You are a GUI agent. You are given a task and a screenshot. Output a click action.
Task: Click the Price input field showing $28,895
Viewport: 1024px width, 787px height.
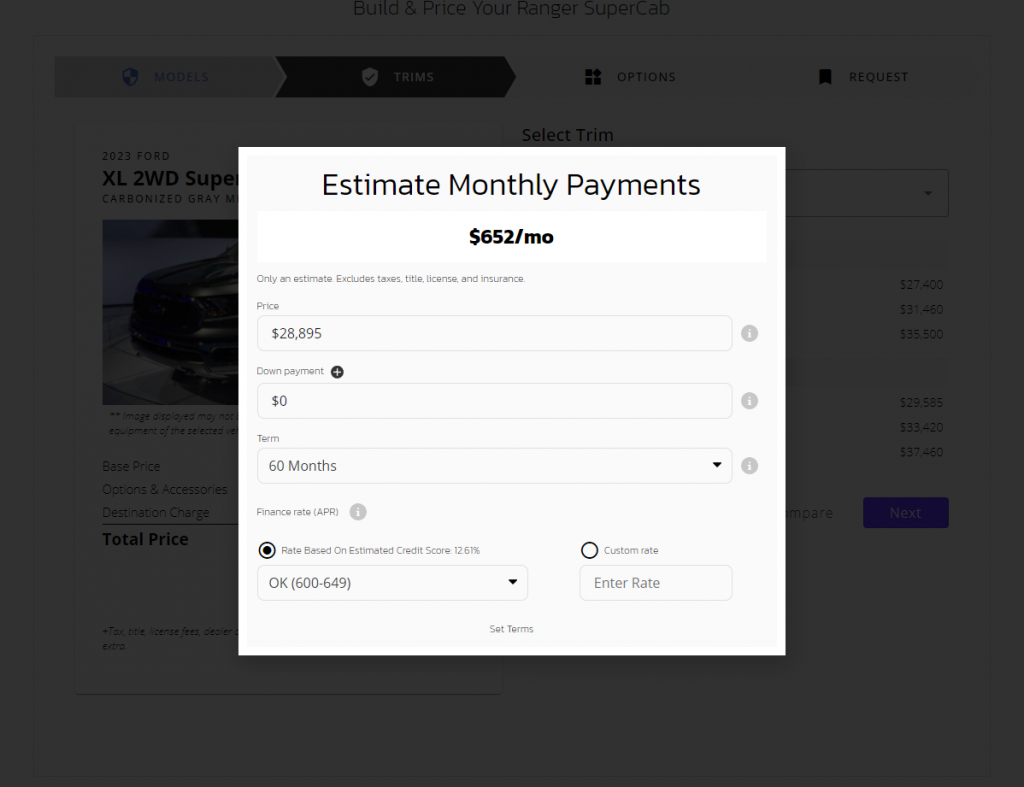click(x=494, y=333)
